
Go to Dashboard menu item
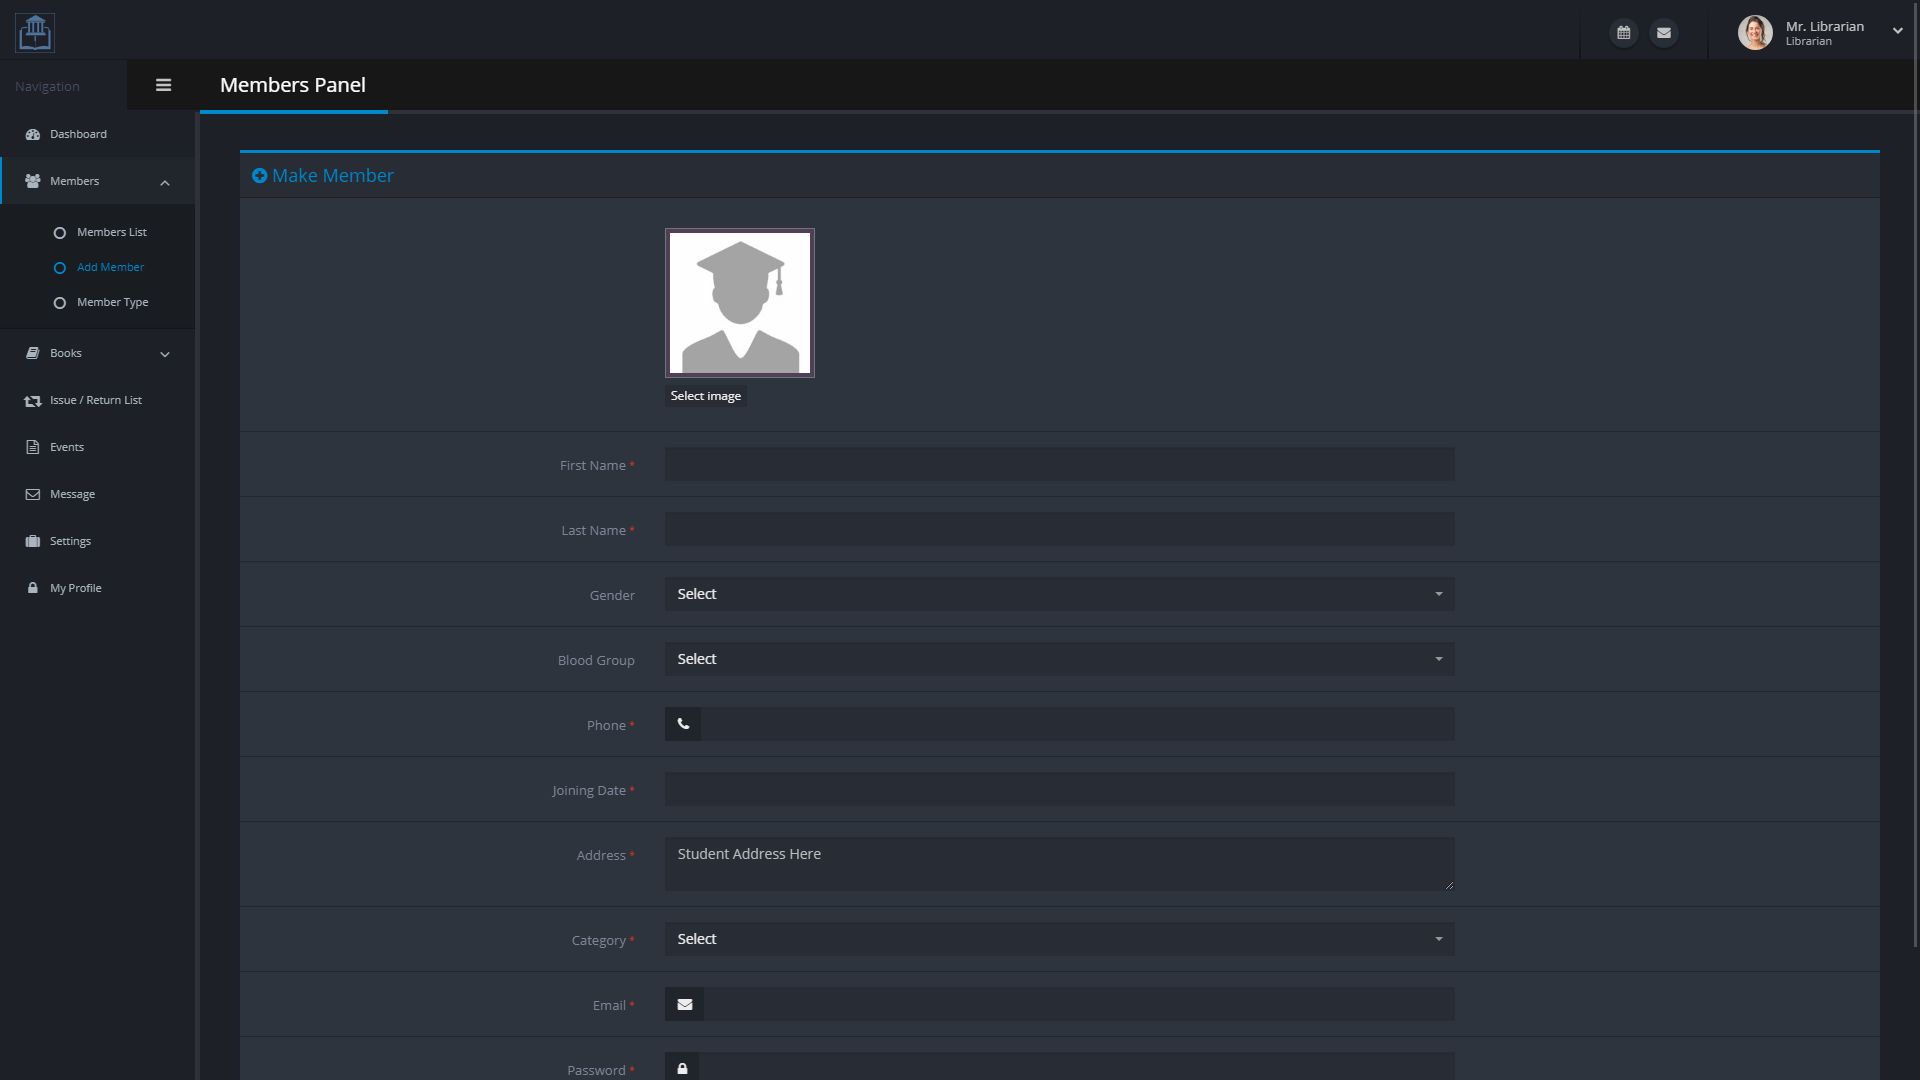(x=97, y=134)
